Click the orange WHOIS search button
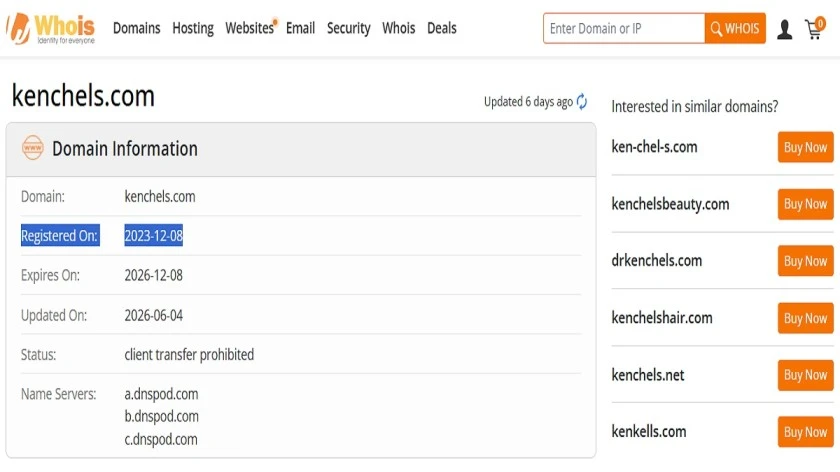Screen dimensions: 840x472 point(735,28)
